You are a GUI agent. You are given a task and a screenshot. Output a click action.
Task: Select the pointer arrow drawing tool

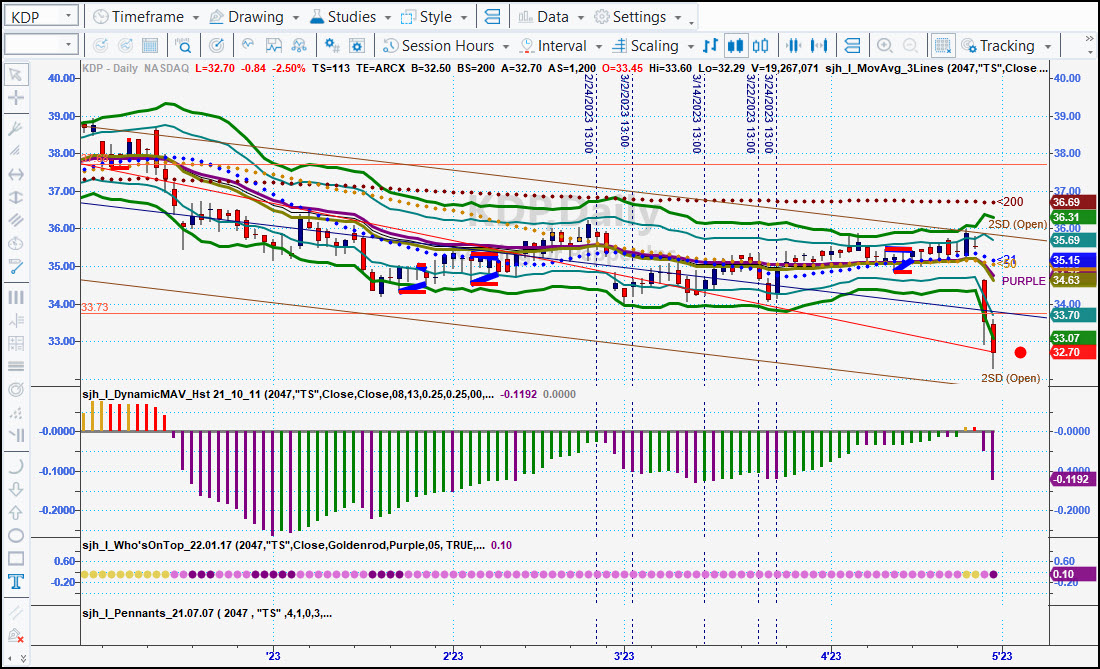[15, 74]
